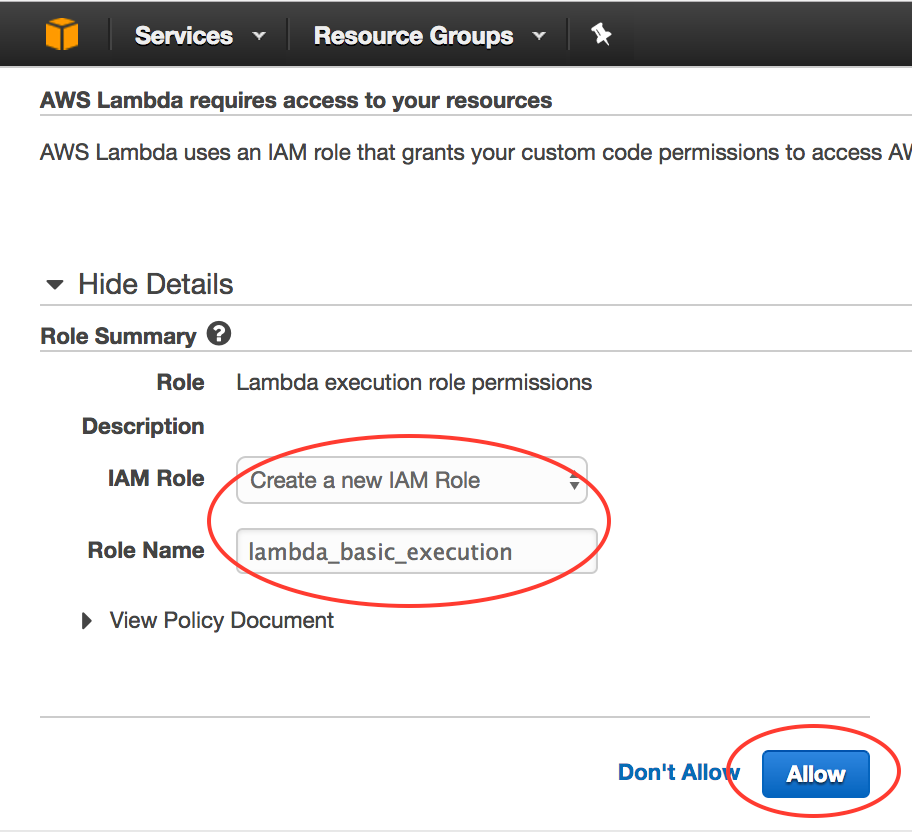Click the caret arrow beside Resource Groups
The height and width of the screenshot is (832, 912).
point(539,36)
